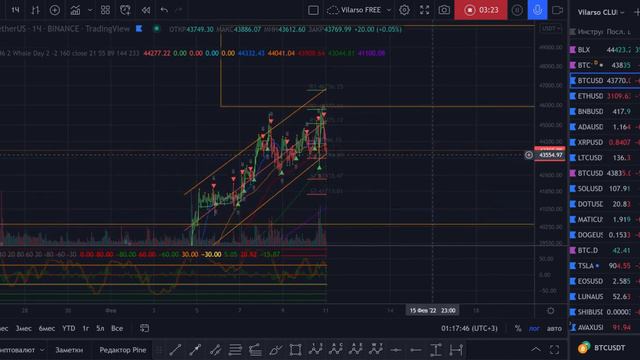Create a price alert
This screenshot has height=360, width=640.
point(125,10)
